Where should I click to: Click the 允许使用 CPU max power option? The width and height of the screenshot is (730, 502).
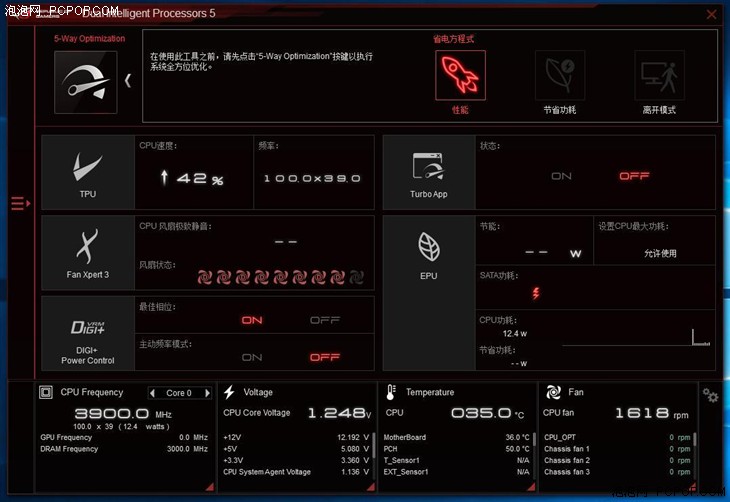point(660,253)
